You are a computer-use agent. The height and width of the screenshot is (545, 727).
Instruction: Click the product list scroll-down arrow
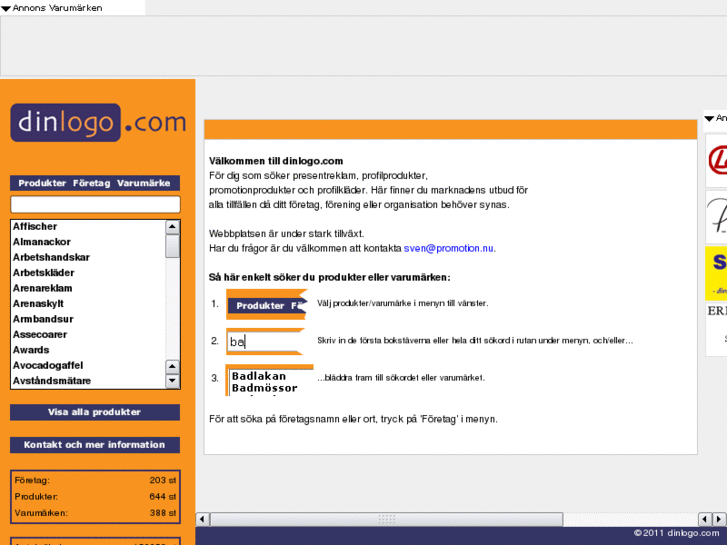point(172,381)
